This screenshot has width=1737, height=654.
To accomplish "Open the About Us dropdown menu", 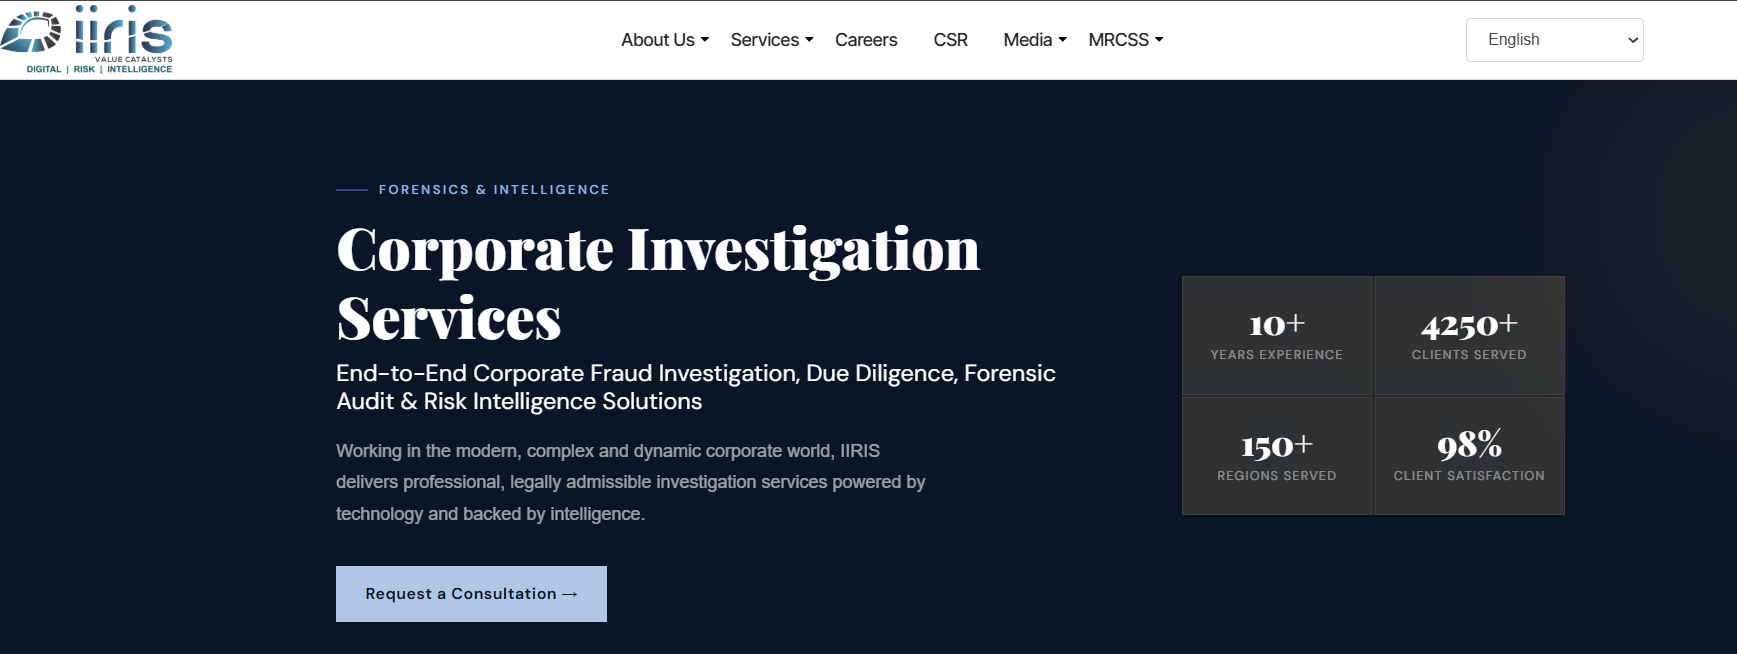I will click(665, 40).
